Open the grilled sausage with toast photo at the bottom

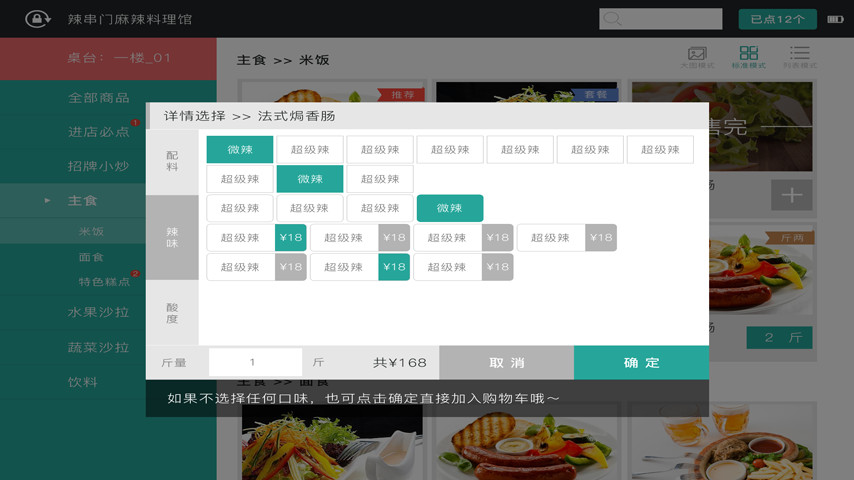point(527,442)
